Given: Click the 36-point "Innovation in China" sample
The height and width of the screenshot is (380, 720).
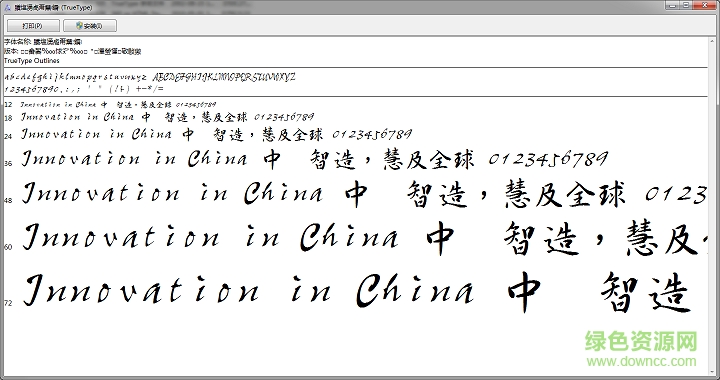Looking at the screenshot, I should pos(135,159).
